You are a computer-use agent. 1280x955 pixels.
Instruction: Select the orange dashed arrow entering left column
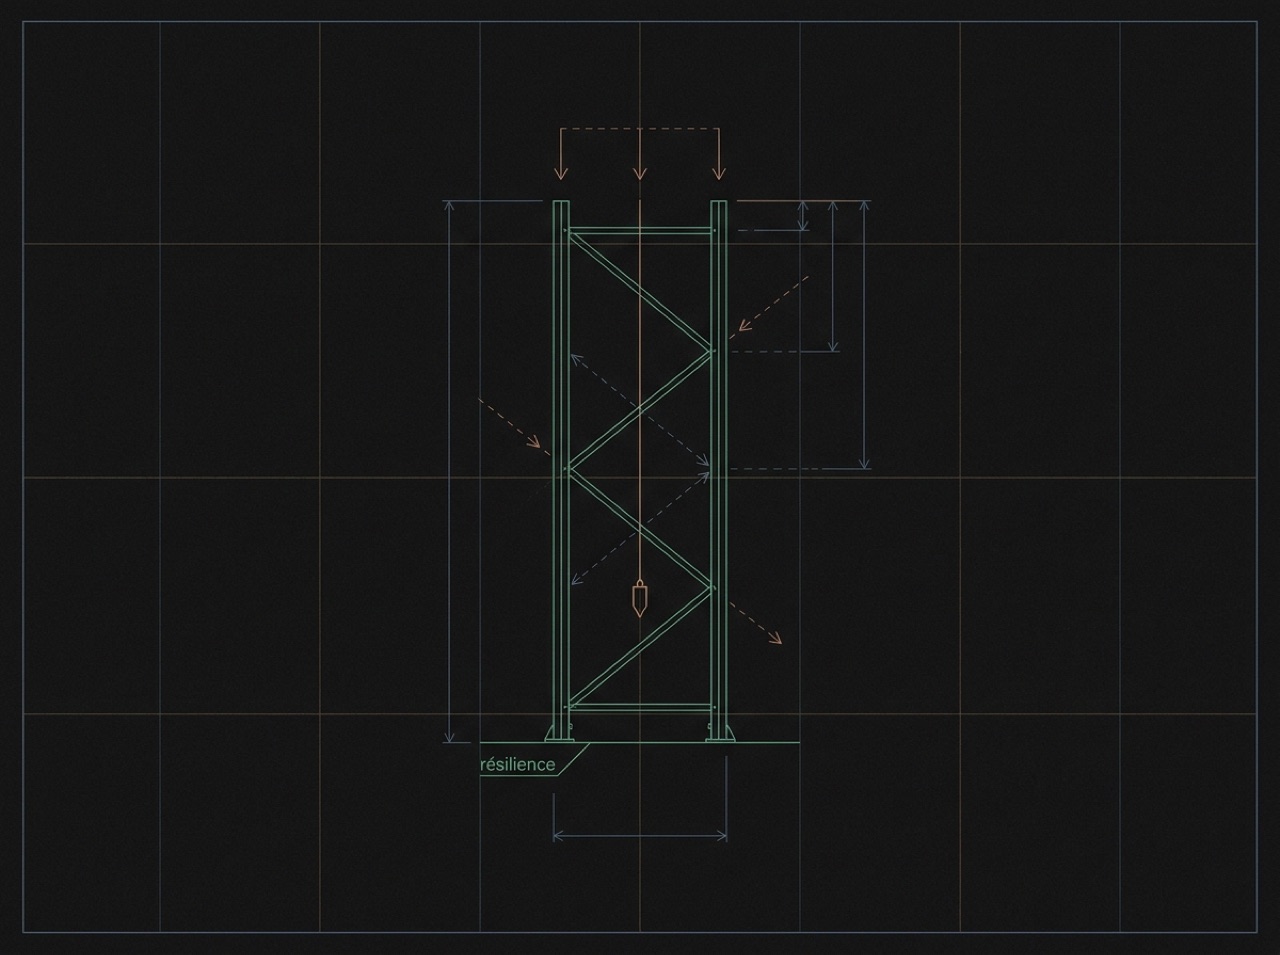tap(511, 423)
